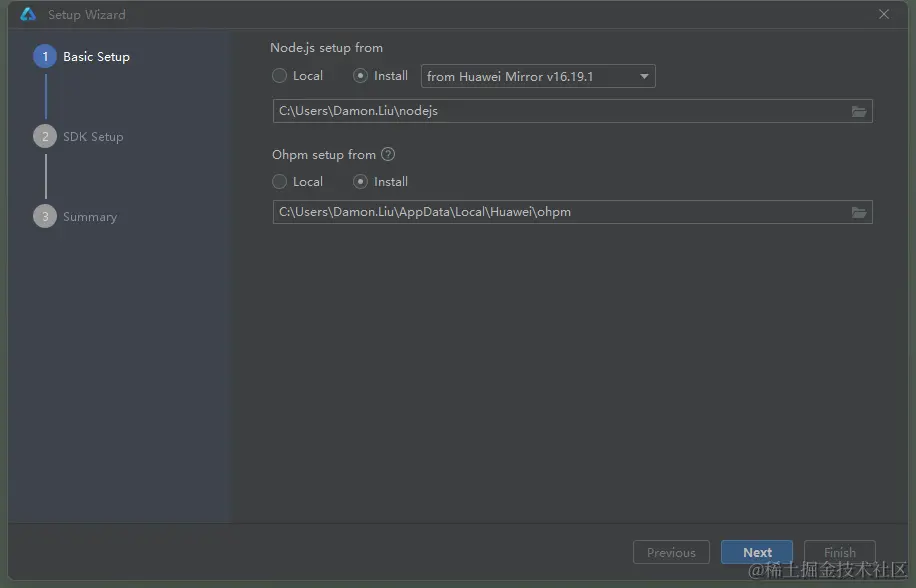
Task: Click the 'Node.js setup from' label
Action: point(327,48)
